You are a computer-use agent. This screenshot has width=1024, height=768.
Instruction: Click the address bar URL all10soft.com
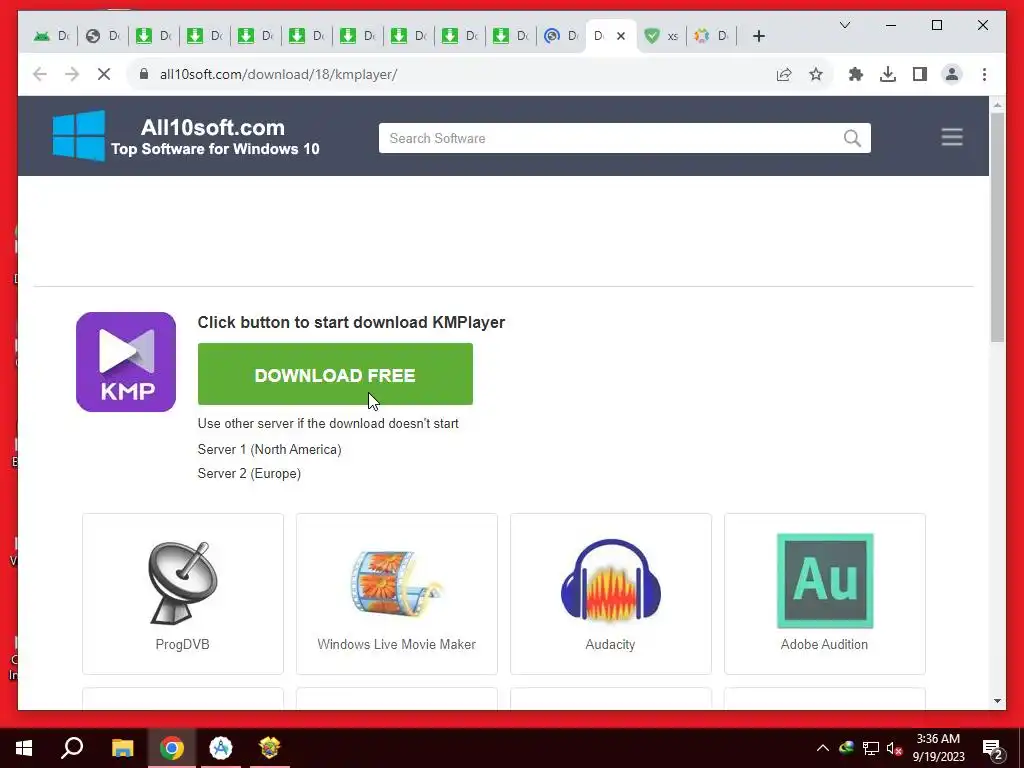pos(278,74)
